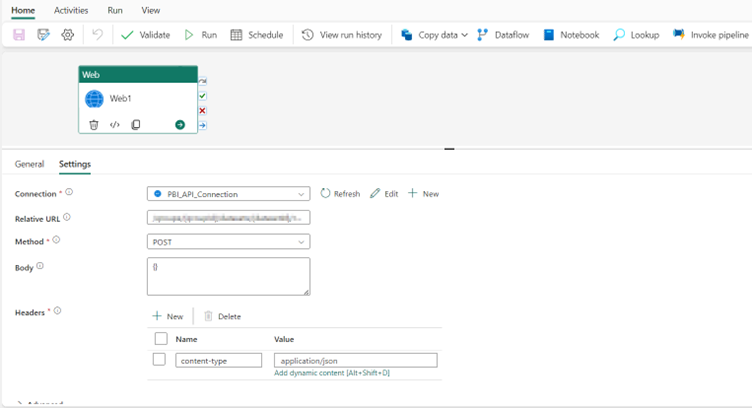Create a New connection
Screen dimensions: 752x408
point(423,194)
